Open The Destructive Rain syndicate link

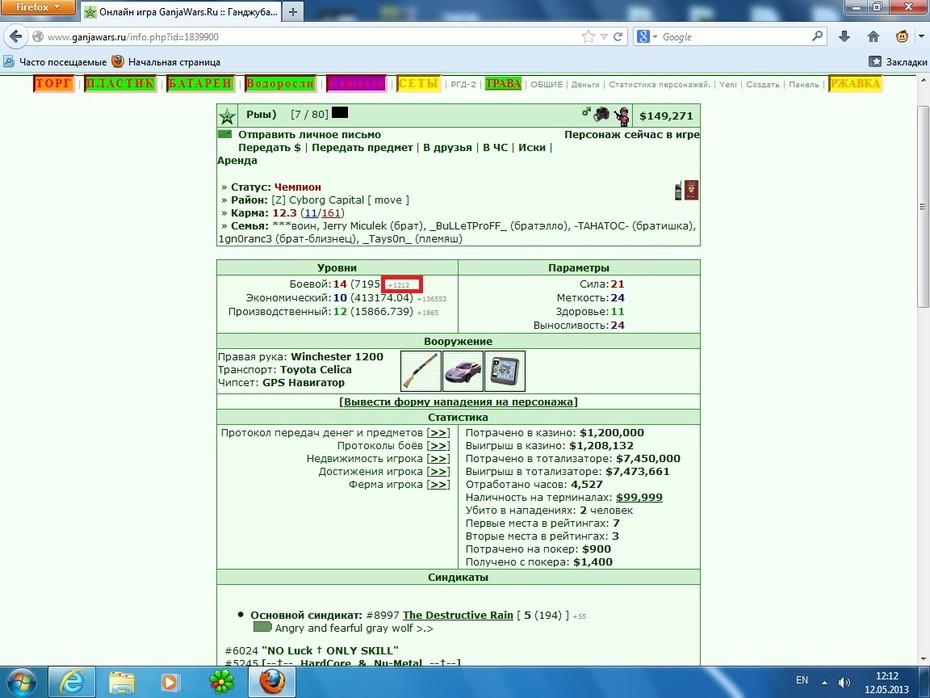(x=458, y=616)
